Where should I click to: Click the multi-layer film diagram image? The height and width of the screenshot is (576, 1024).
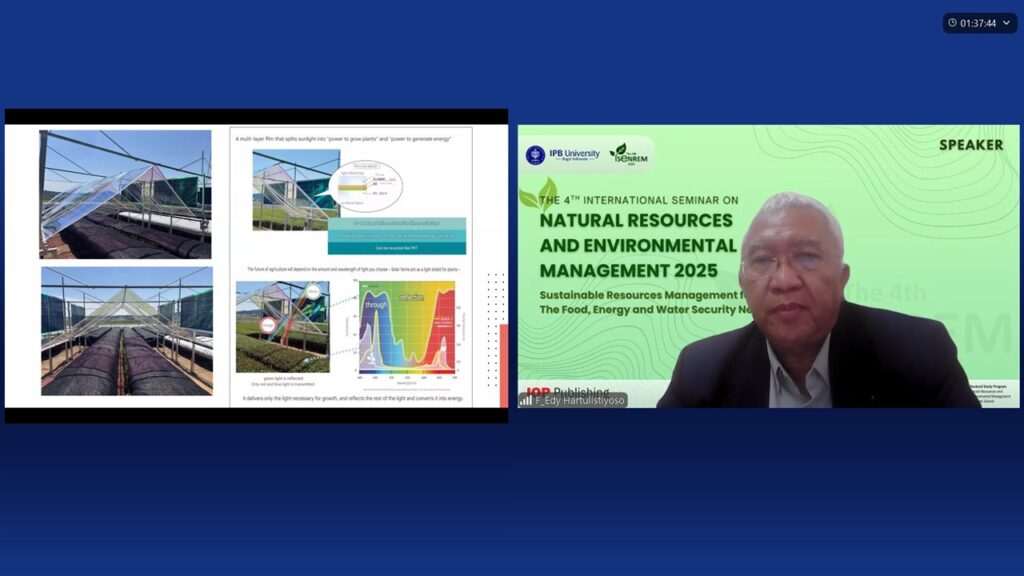[296, 189]
